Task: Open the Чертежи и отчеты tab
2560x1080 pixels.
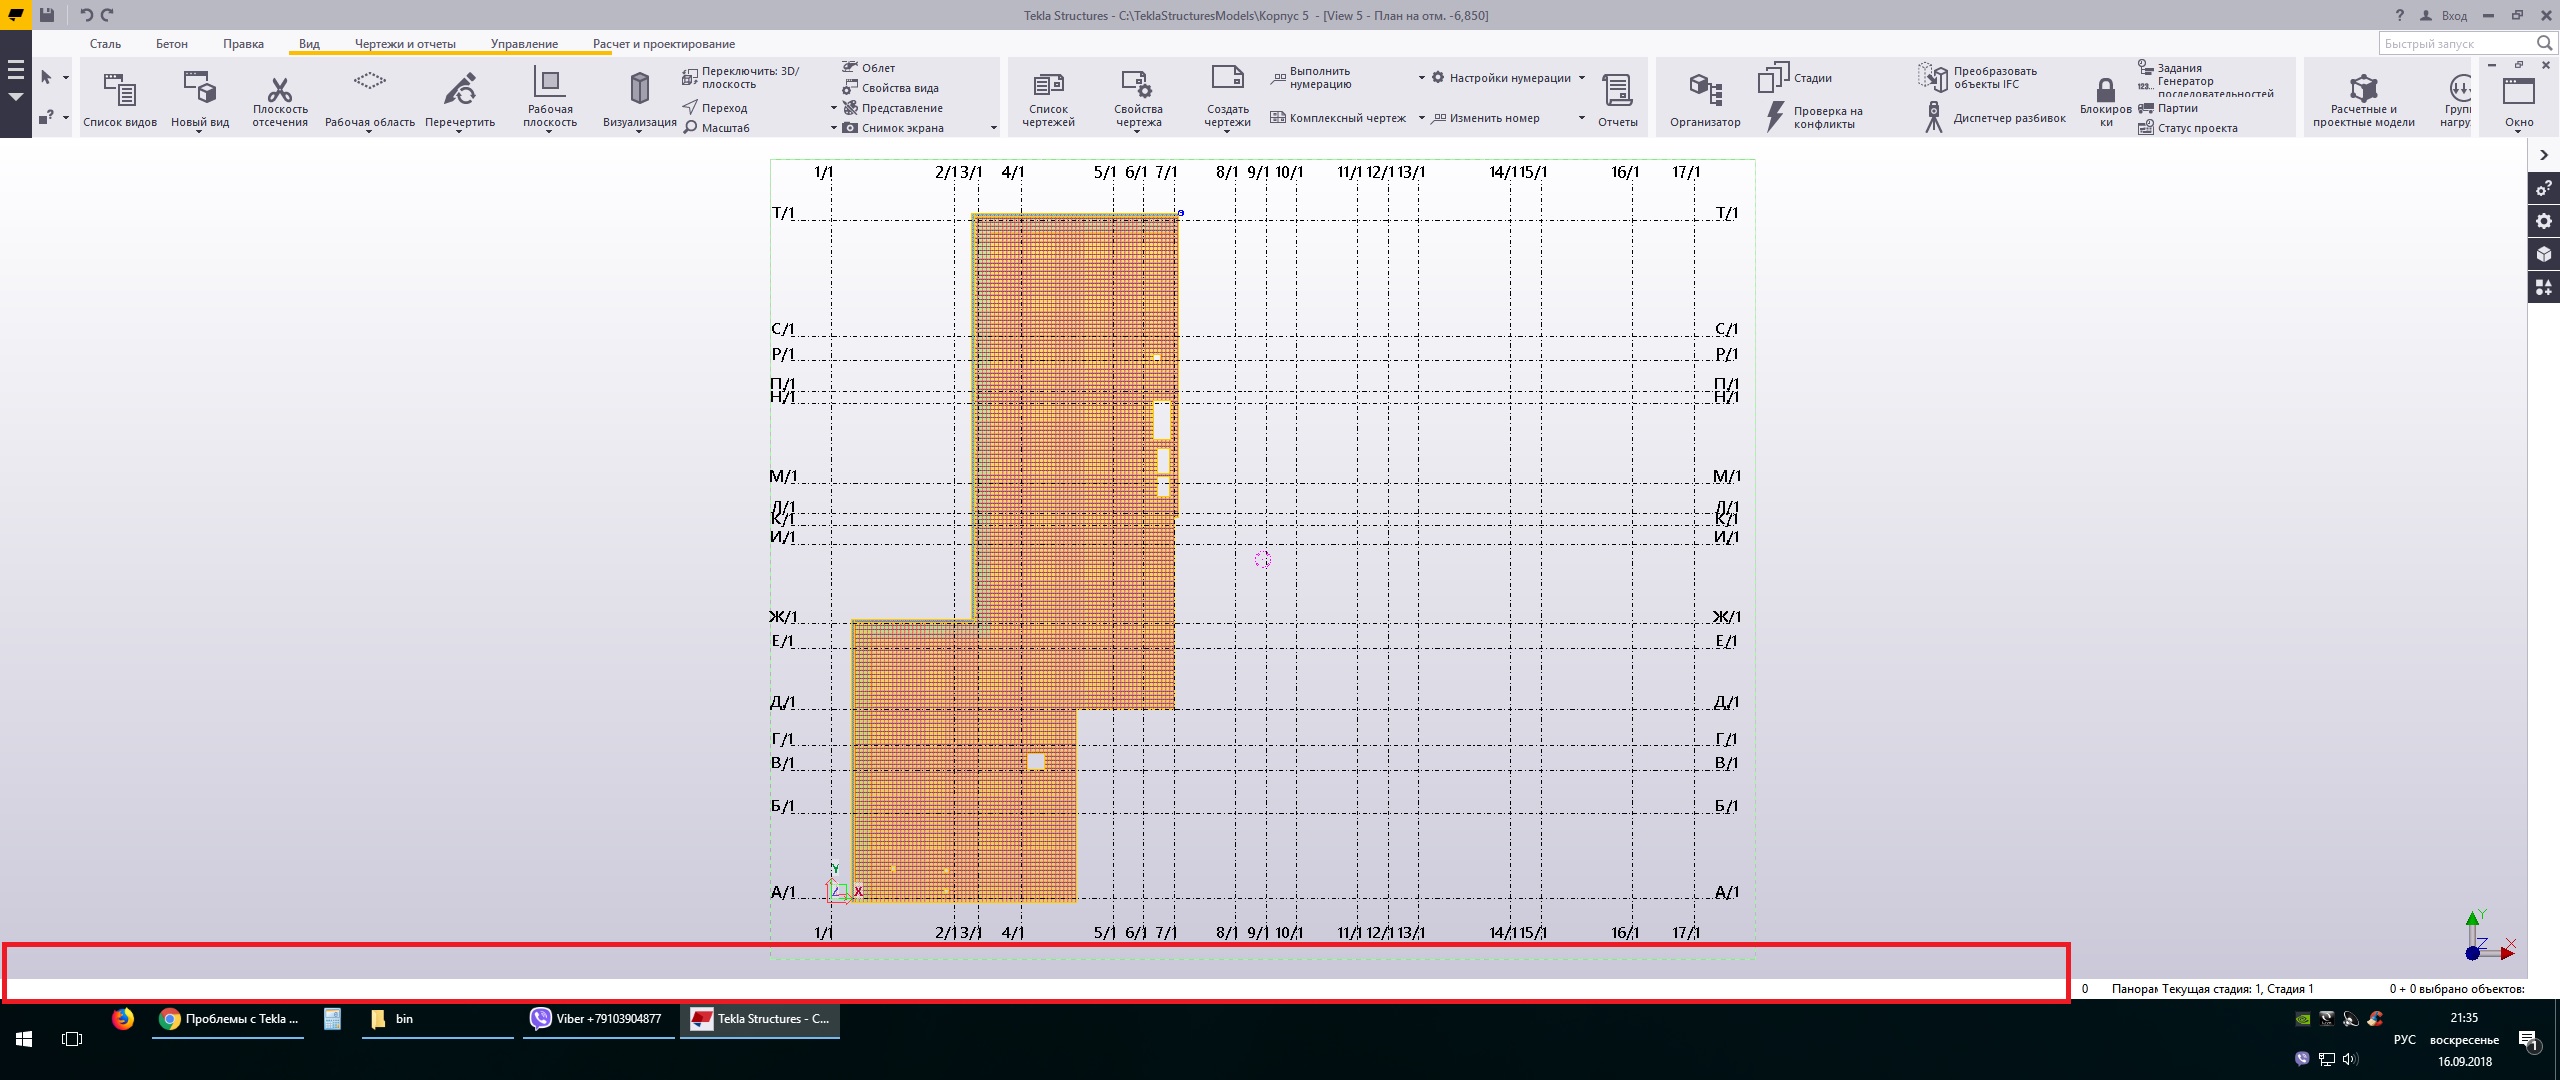Action: click(404, 44)
